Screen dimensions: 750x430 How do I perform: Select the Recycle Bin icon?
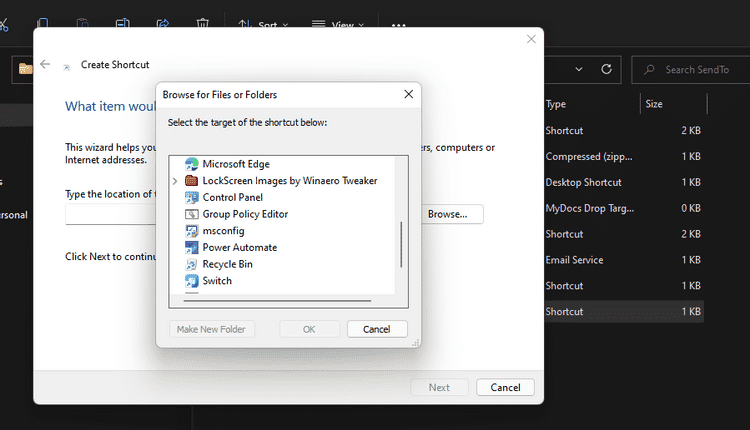[x=192, y=264]
